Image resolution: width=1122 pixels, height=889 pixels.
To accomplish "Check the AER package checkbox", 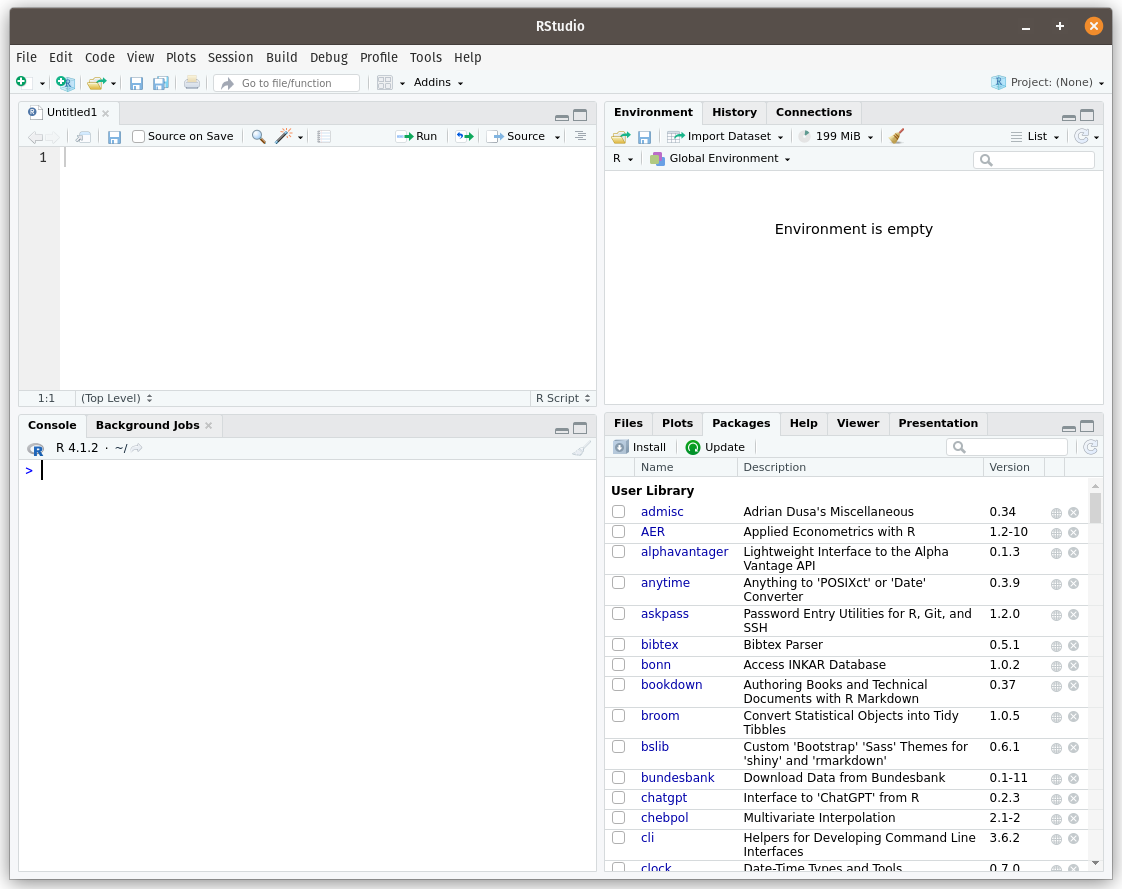I will click(x=619, y=532).
